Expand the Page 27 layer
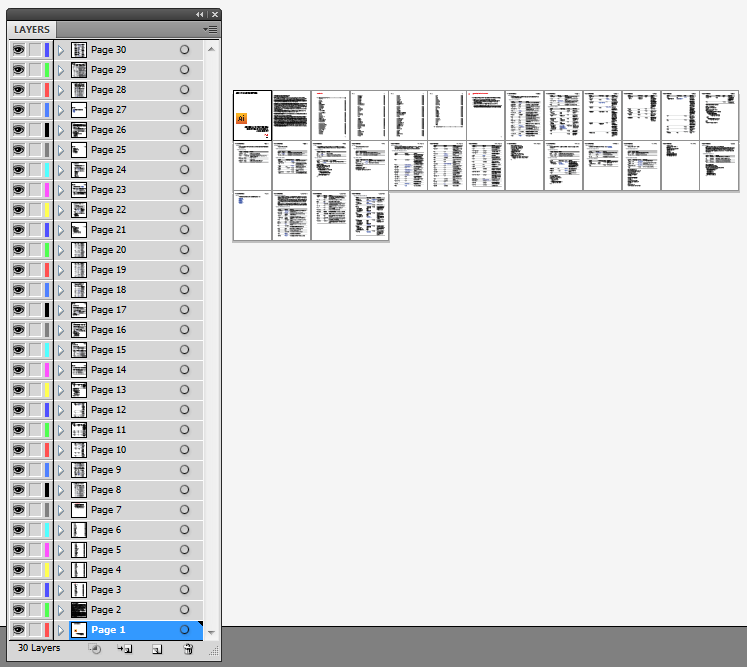The width and height of the screenshot is (747, 667). [x=61, y=110]
